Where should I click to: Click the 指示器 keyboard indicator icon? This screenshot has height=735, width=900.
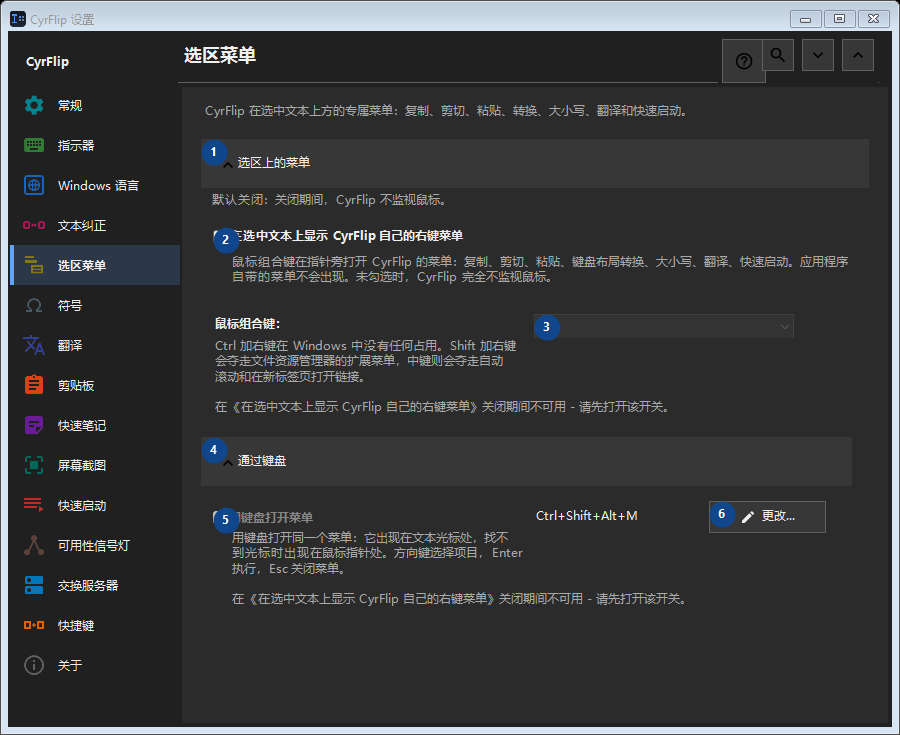34,145
